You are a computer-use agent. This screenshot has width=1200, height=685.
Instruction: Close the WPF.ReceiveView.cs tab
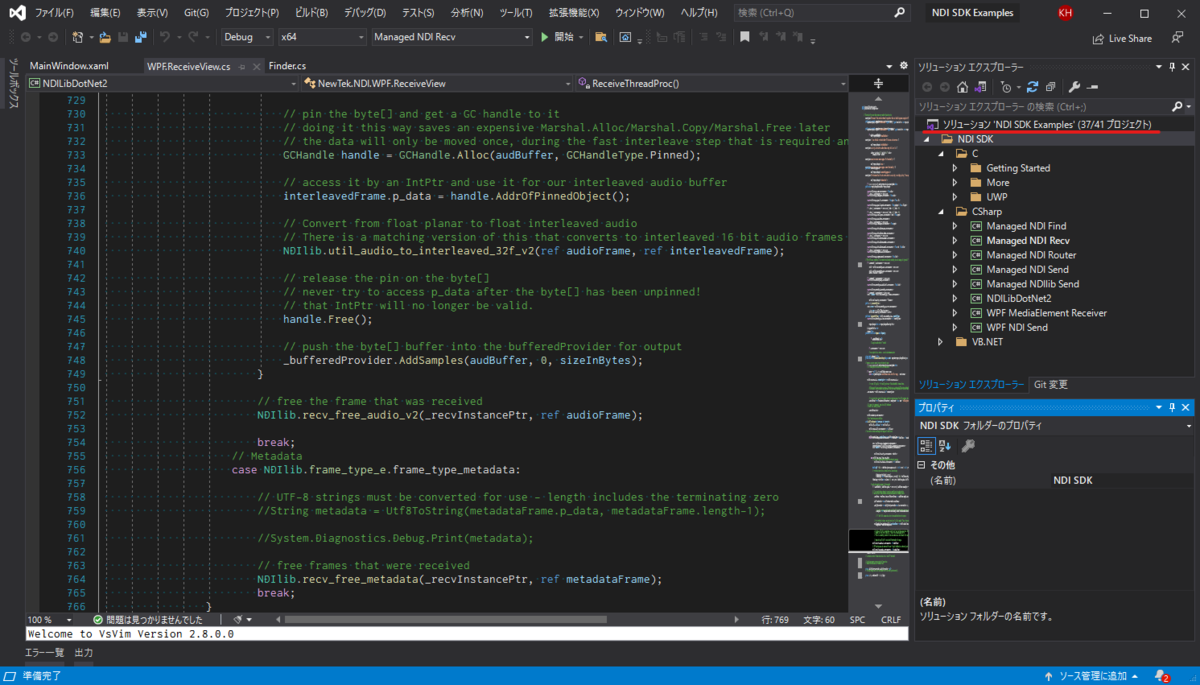tap(255, 66)
